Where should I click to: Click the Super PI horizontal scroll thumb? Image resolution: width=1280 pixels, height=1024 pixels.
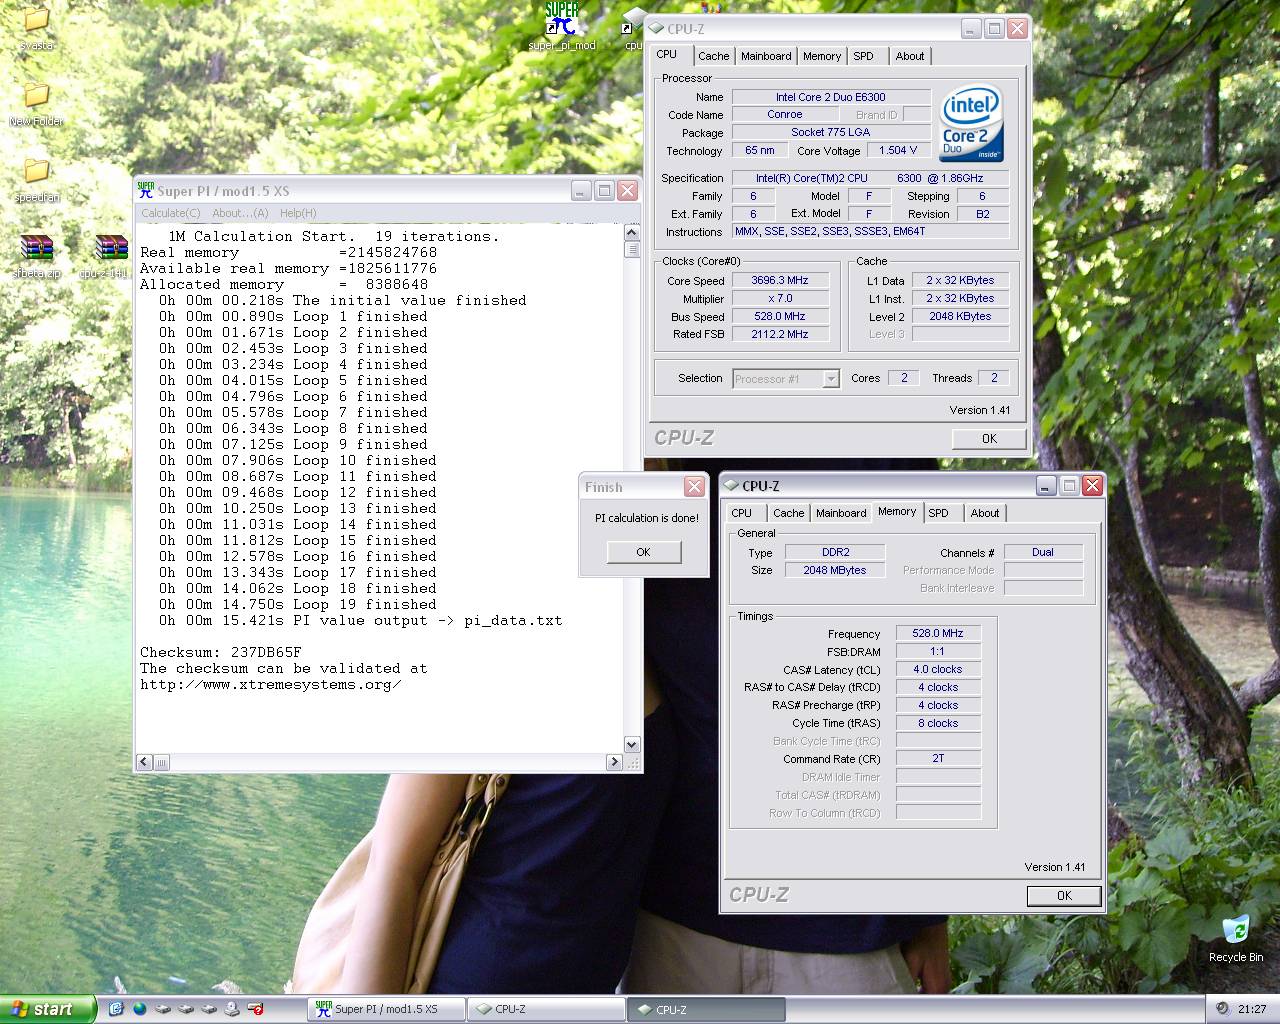coord(161,762)
